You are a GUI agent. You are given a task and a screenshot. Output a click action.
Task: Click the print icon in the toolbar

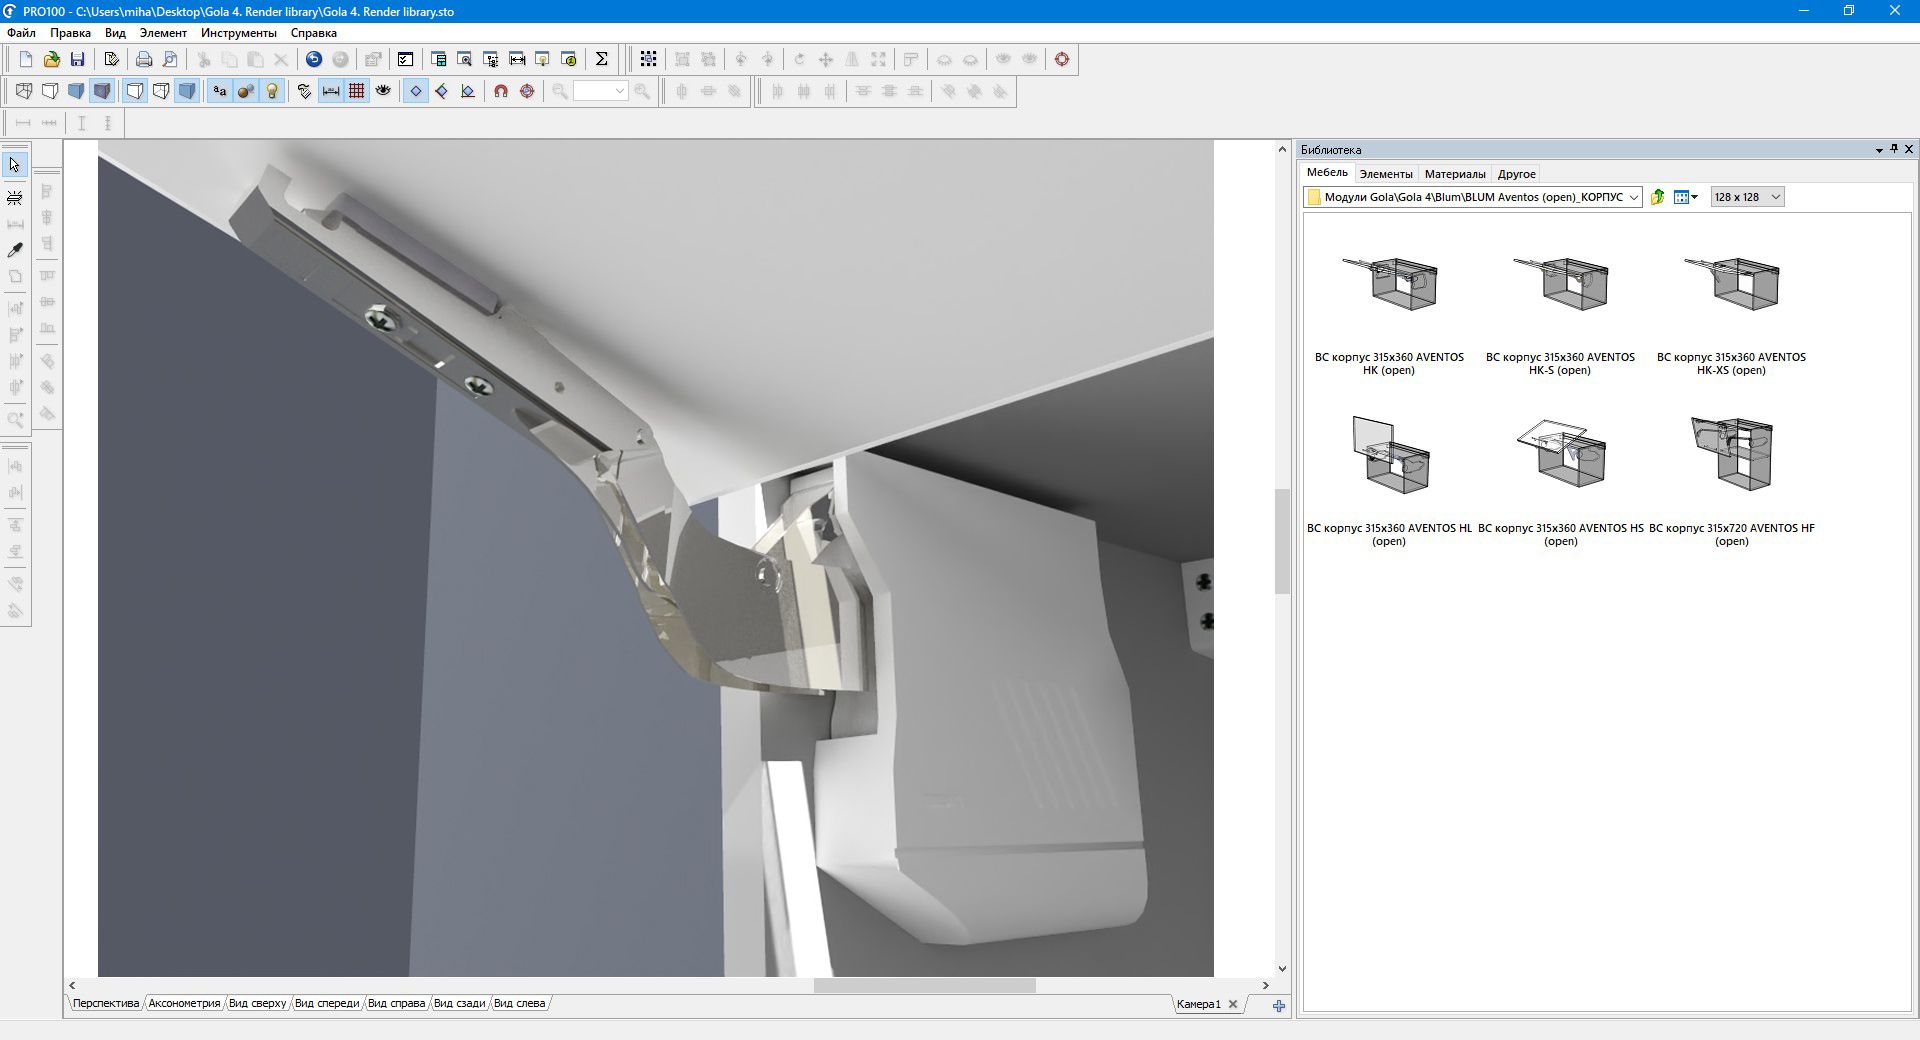point(144,59)
